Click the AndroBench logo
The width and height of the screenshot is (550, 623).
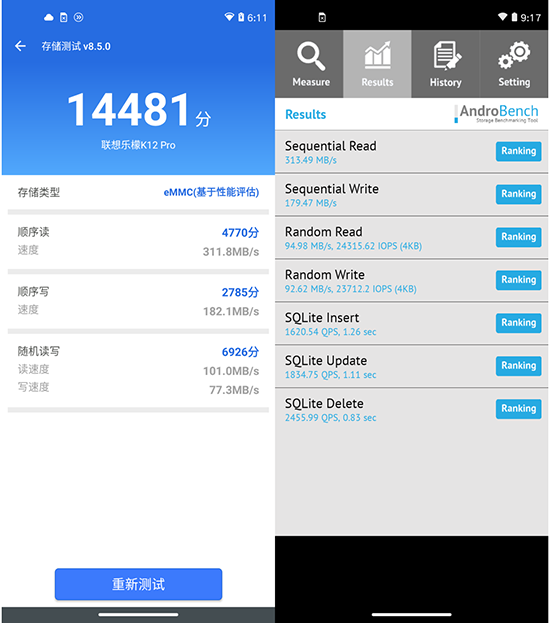click(496, 114)
